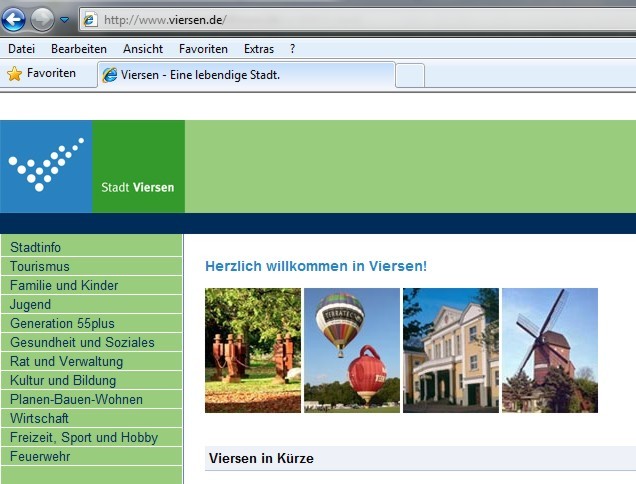636x484 pixels.
Task: Click the hot air balloons photo
Action: (351, 350)
